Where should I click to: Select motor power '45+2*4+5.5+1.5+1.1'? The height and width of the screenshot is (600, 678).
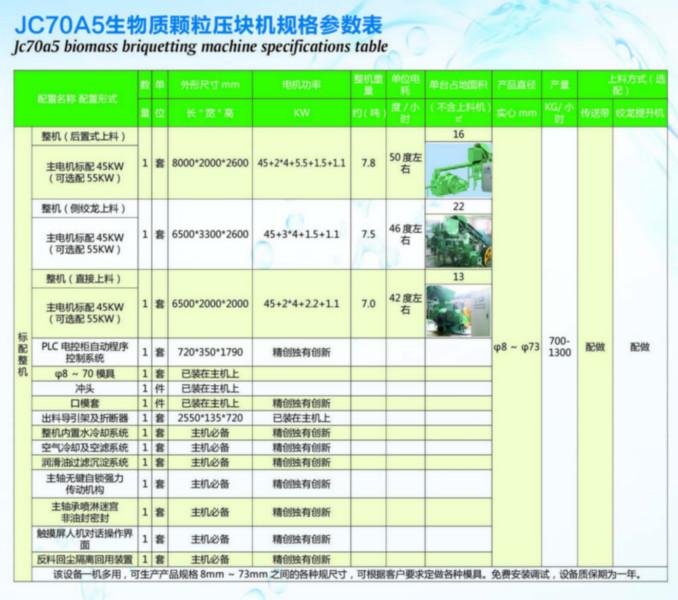click(301, 163)
